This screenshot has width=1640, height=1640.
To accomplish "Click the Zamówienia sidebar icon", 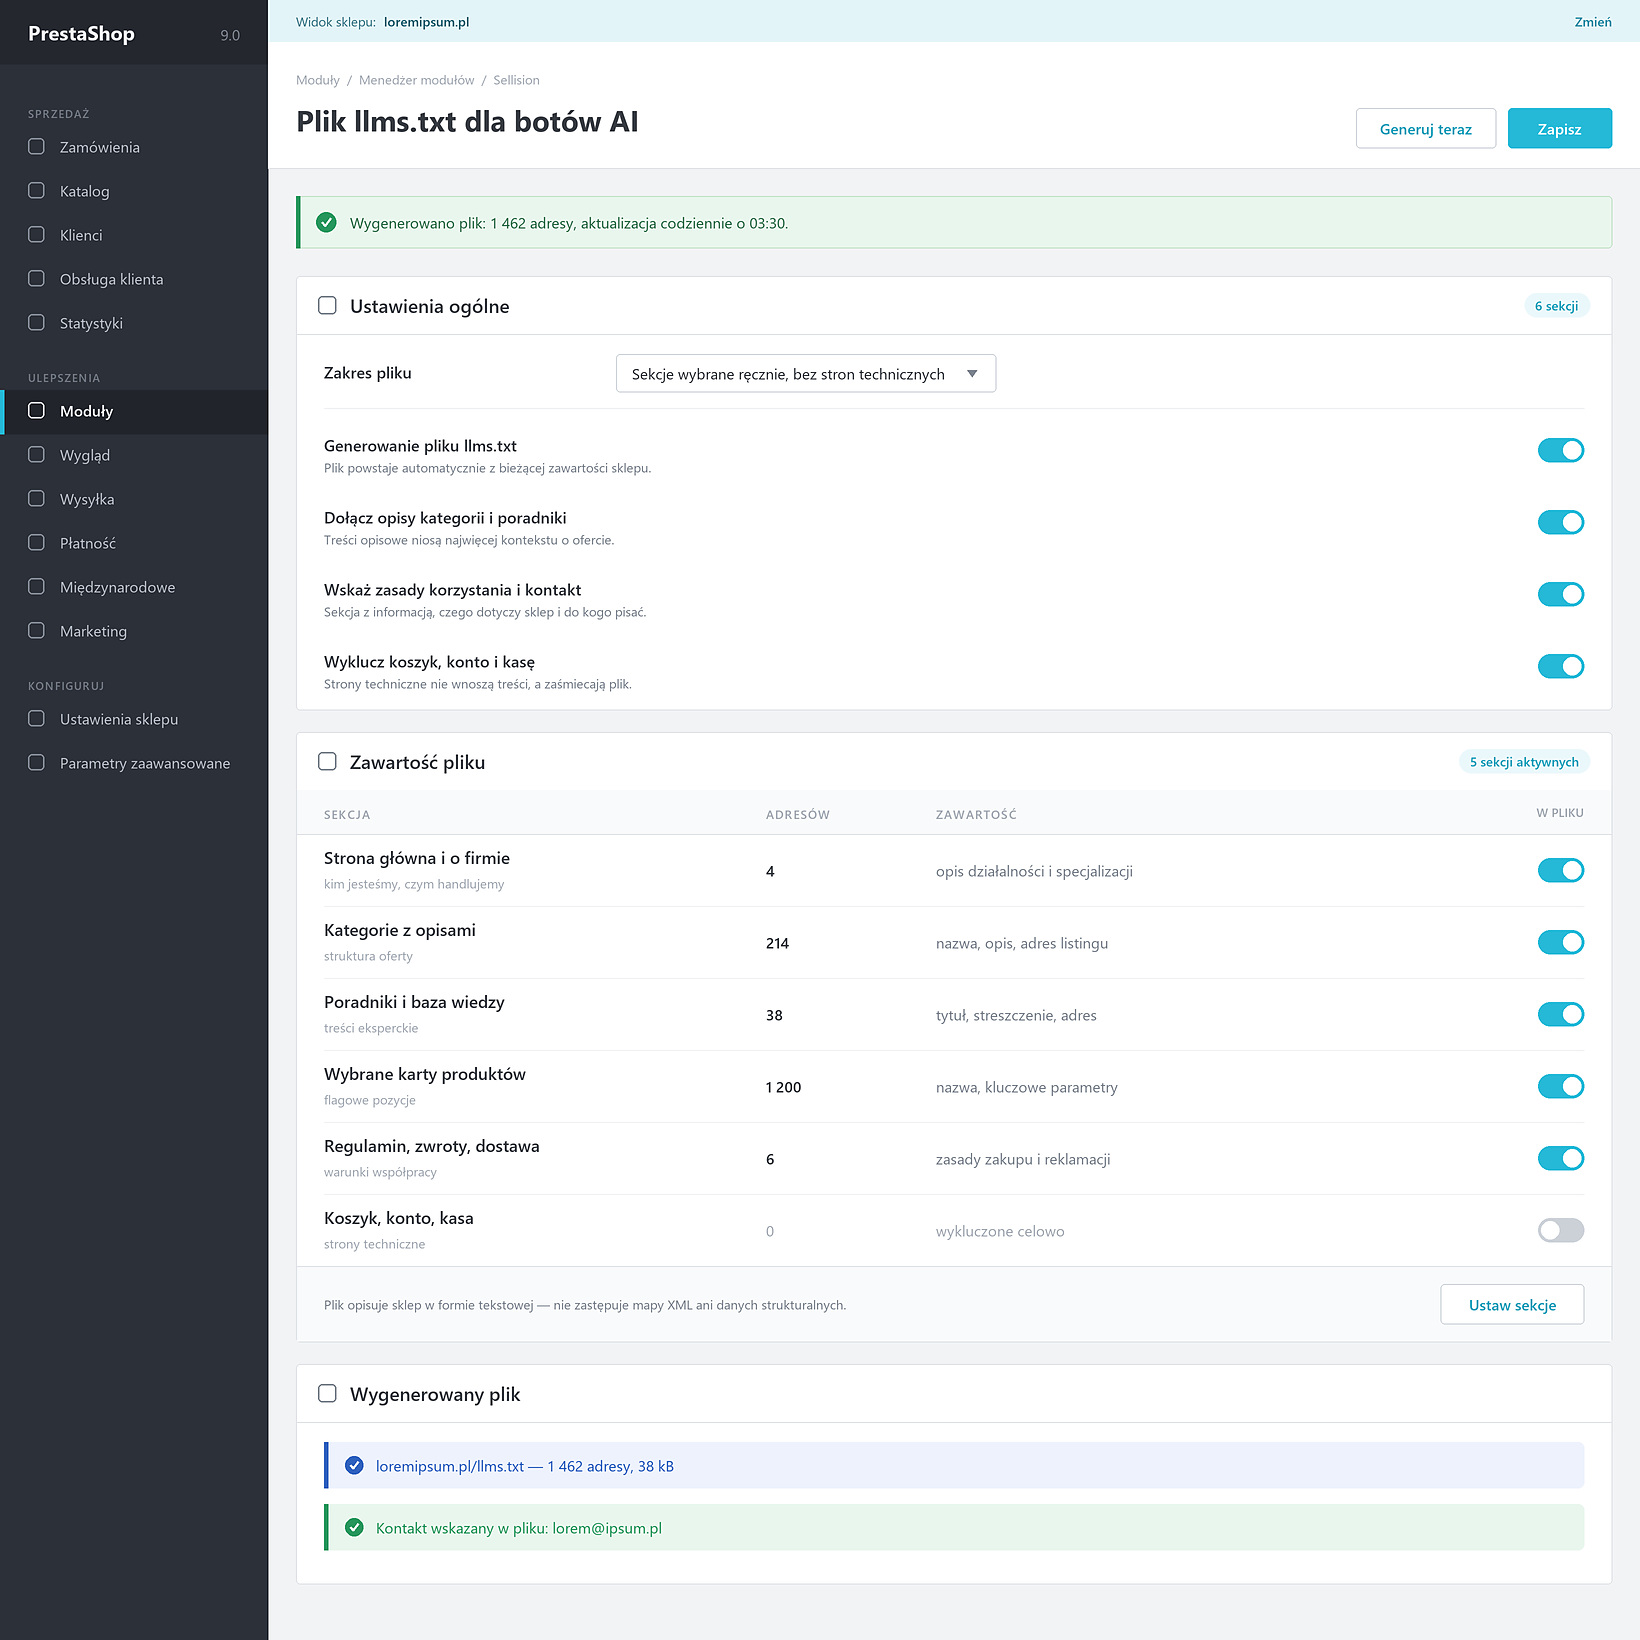I will tap(36, 147).
